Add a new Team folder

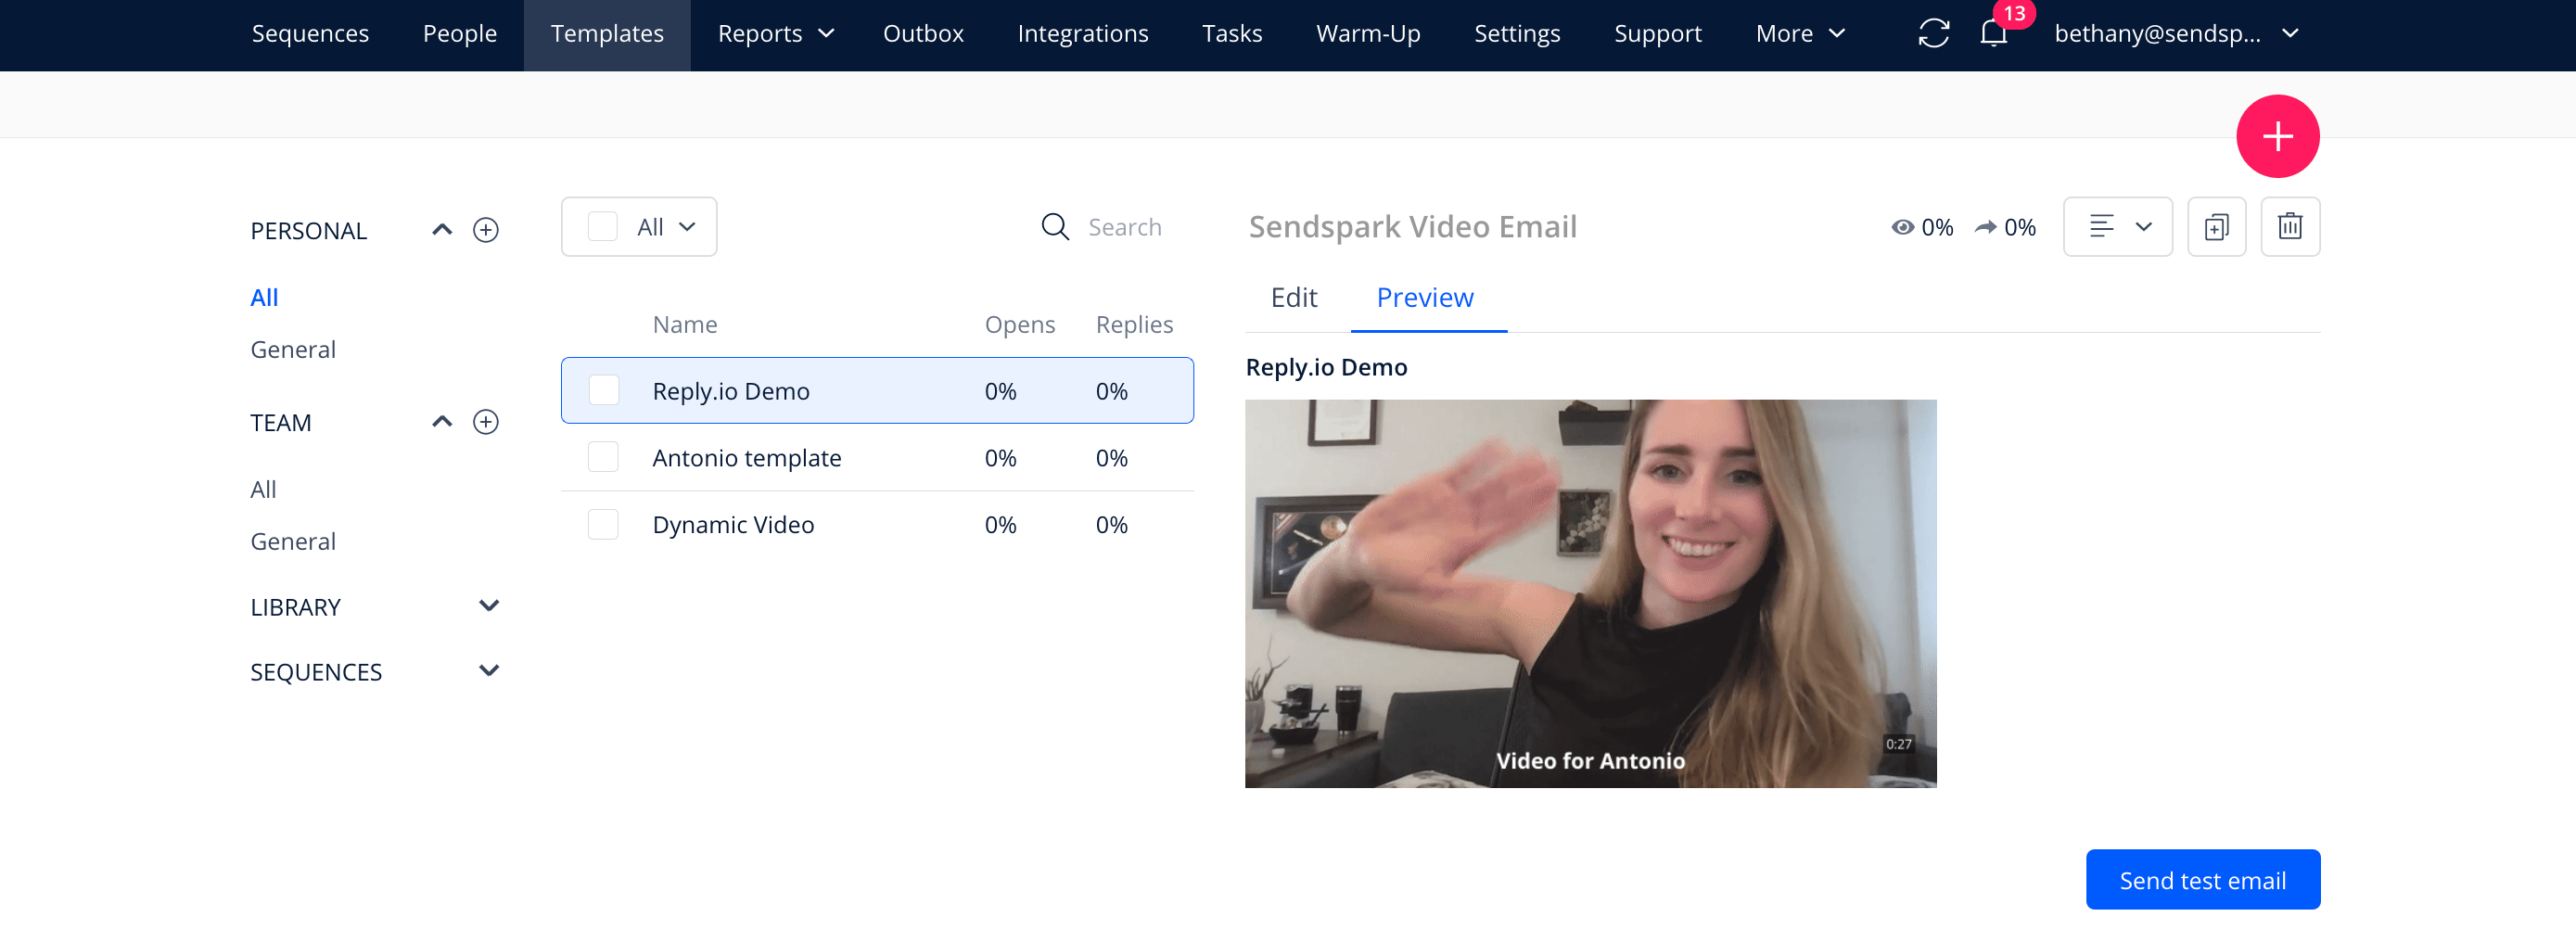coord(486,422)
